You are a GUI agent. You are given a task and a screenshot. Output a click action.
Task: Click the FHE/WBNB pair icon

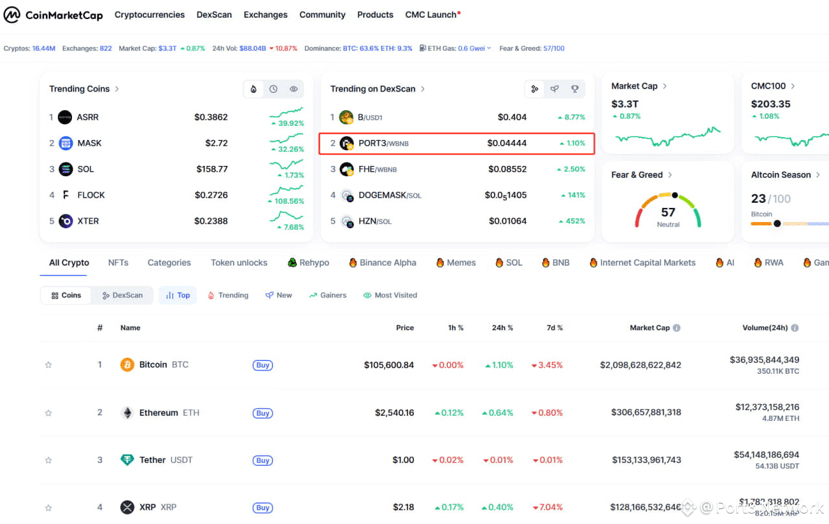coord(346,169)
